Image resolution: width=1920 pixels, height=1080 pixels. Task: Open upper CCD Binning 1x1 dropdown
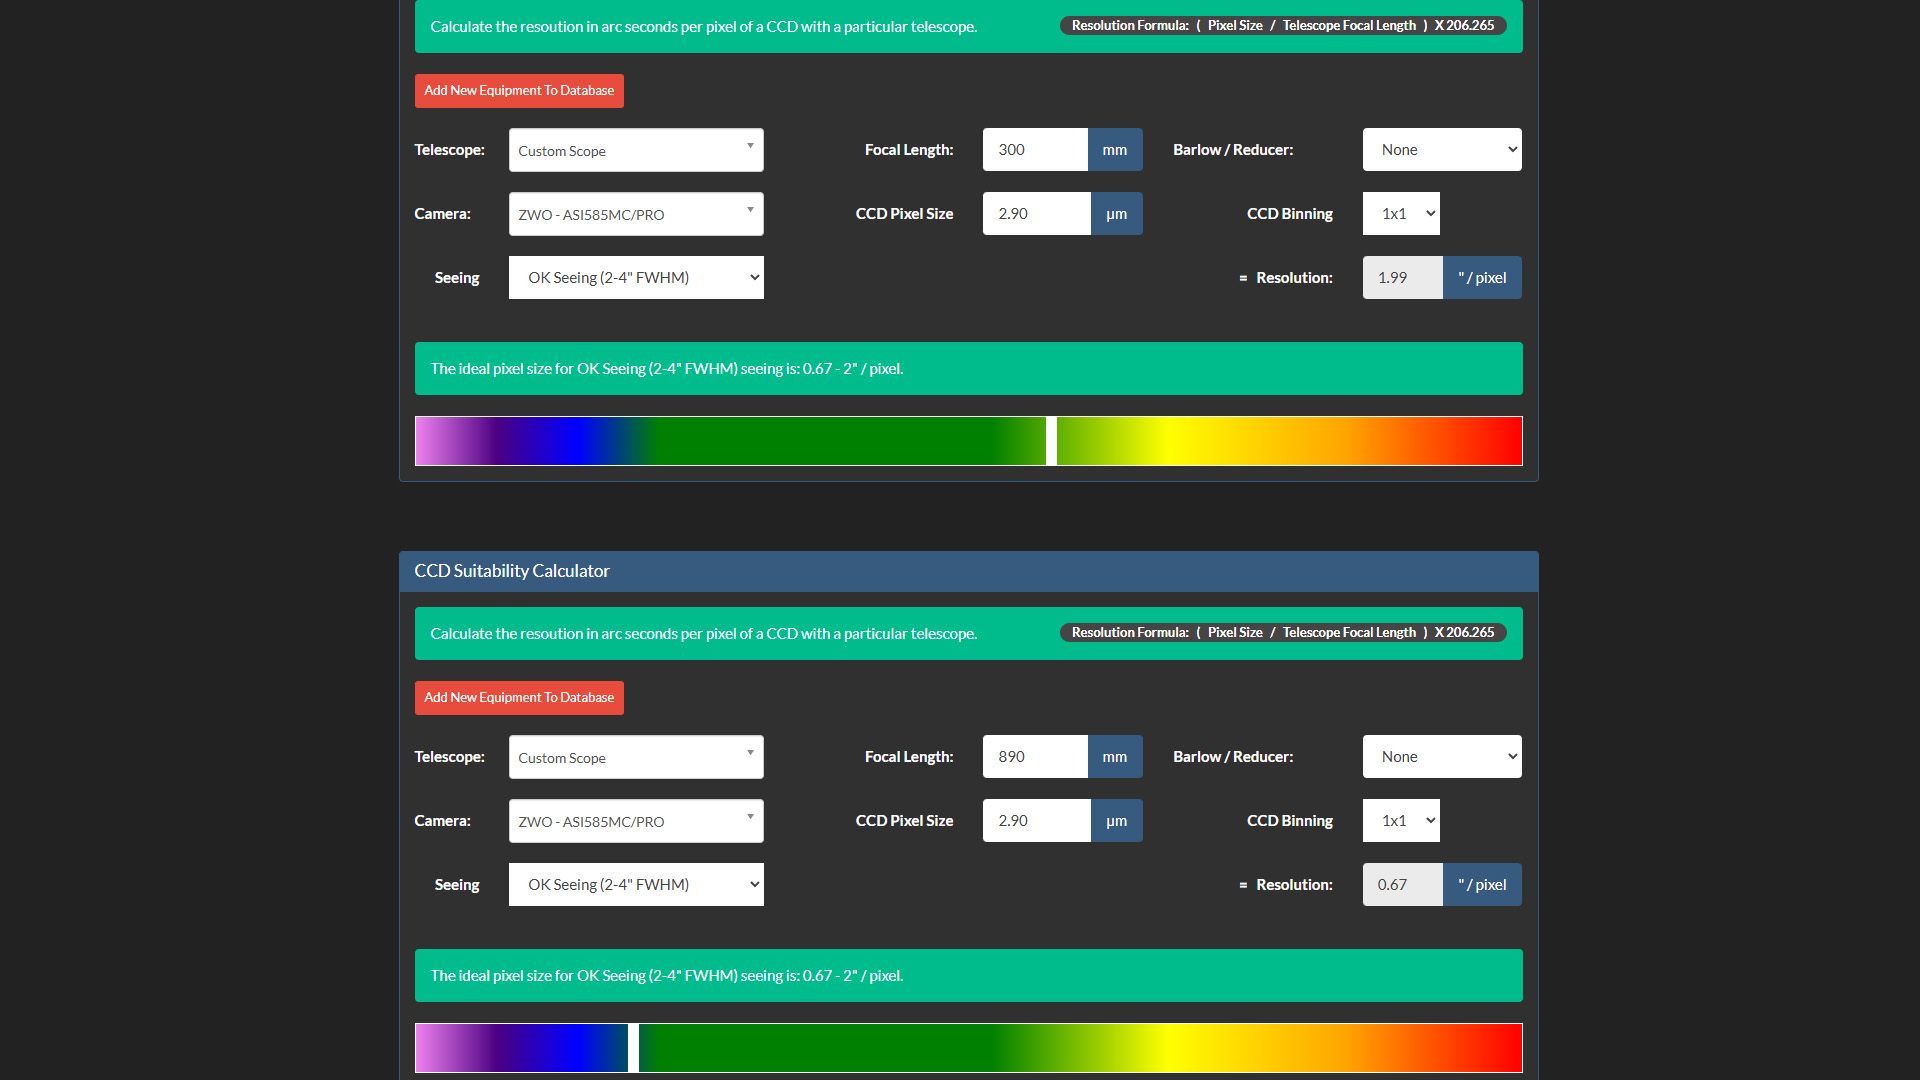[x=1400, y=214]
